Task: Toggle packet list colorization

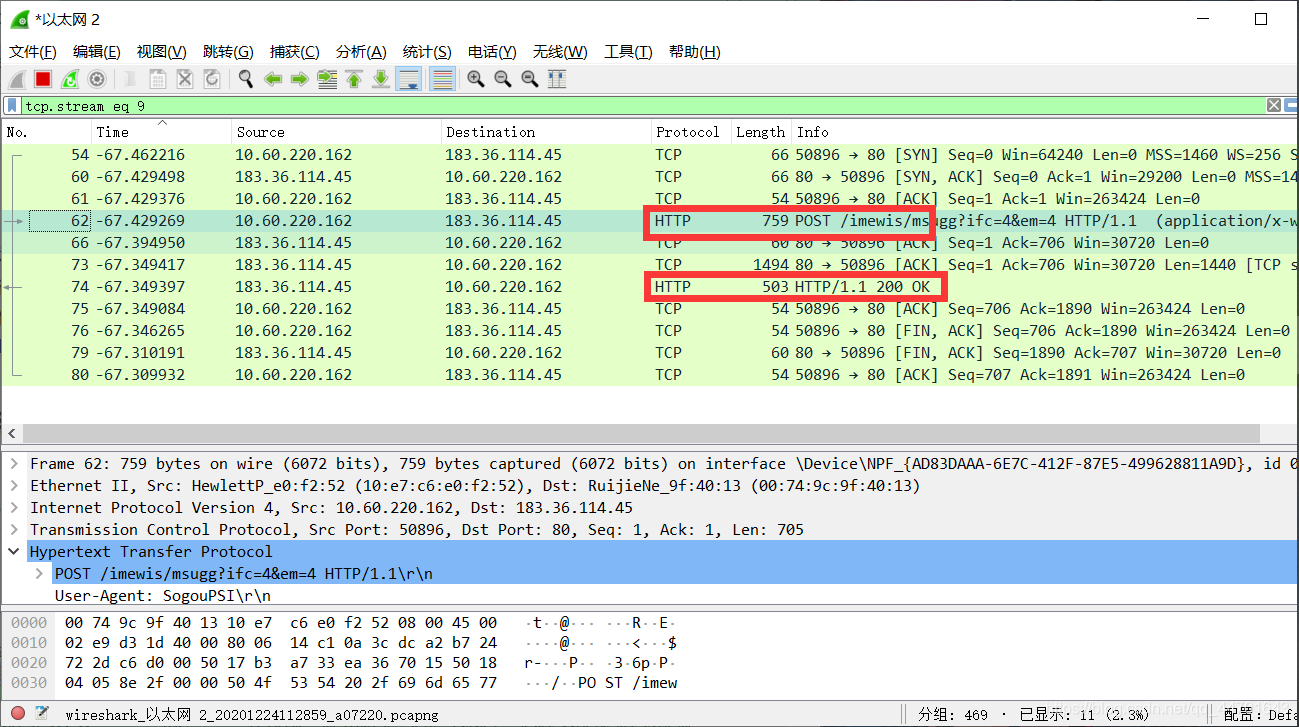Action: click(442, 79)
